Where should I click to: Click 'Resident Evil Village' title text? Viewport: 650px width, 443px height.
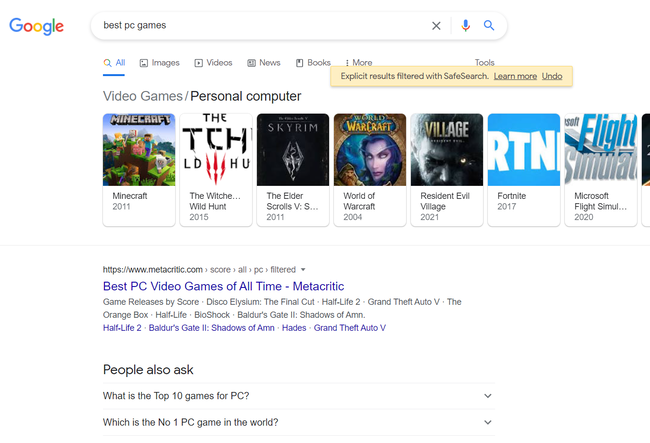(x=445, y=201)
